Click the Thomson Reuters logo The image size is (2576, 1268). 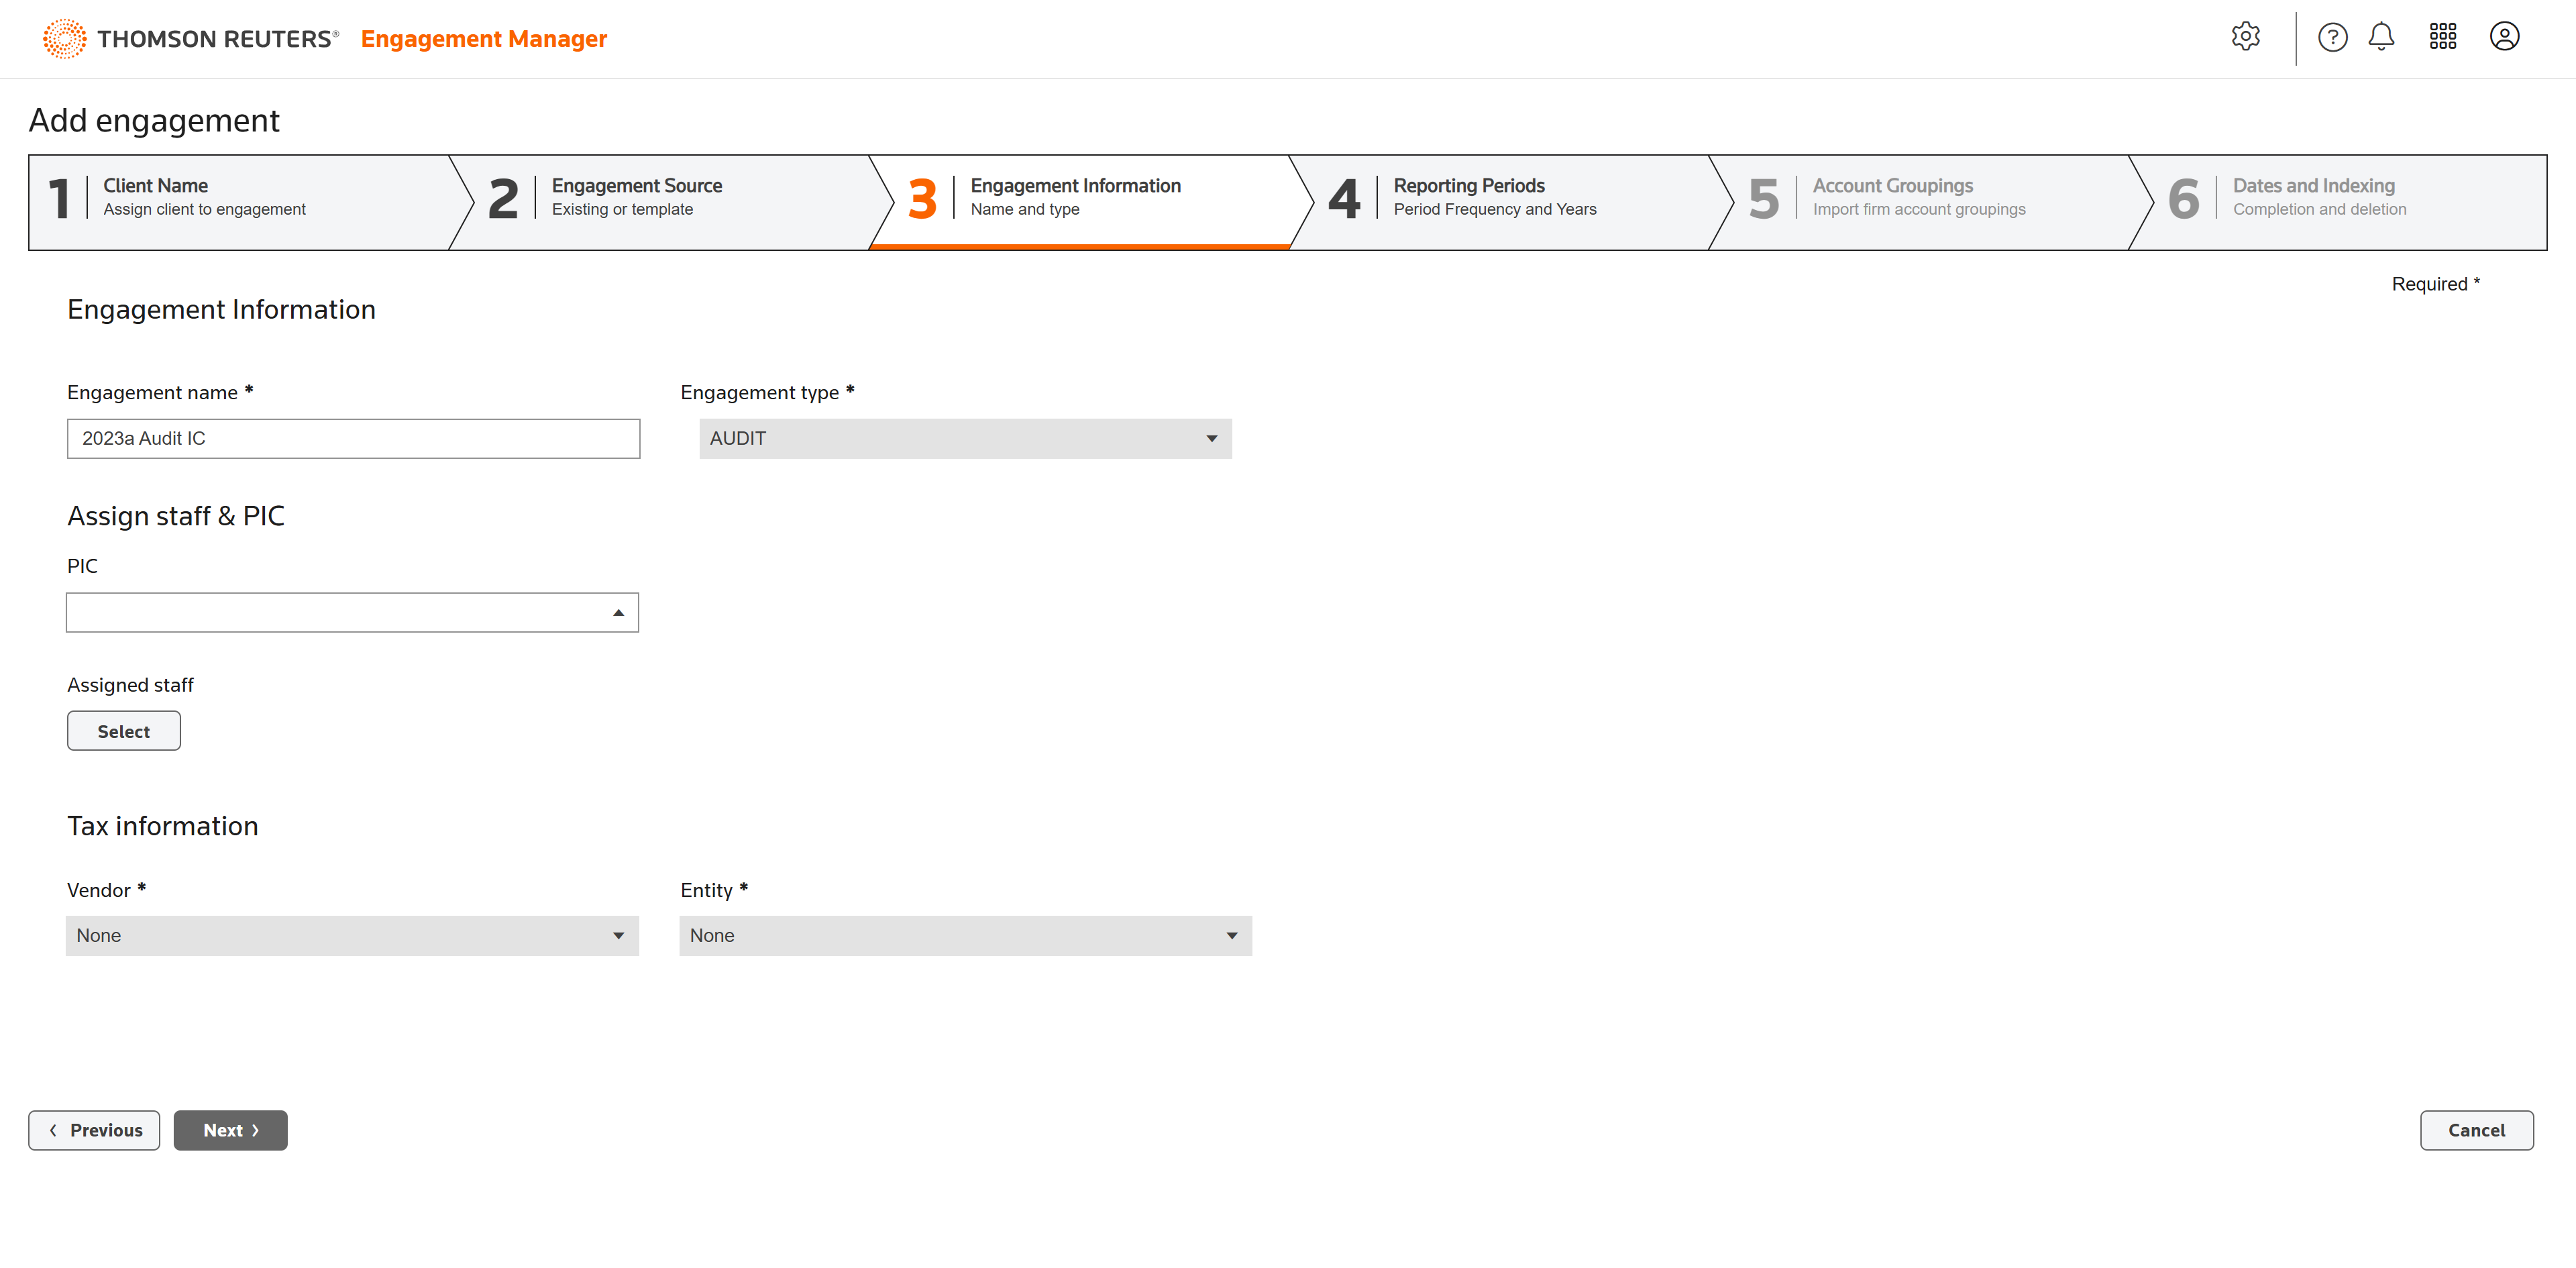coord(190,39)
